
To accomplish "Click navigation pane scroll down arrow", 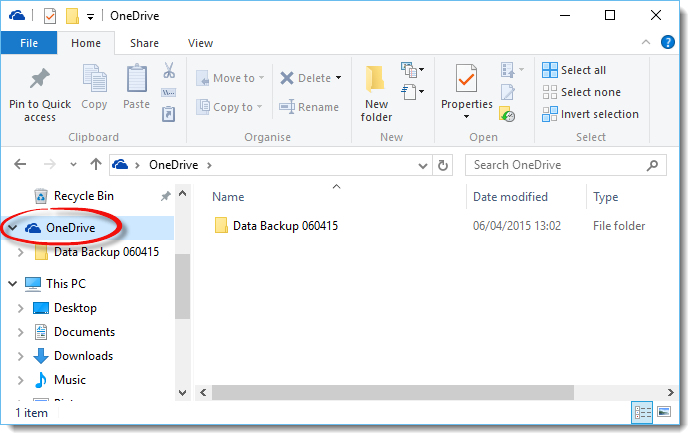I will (x=182, y=393).
